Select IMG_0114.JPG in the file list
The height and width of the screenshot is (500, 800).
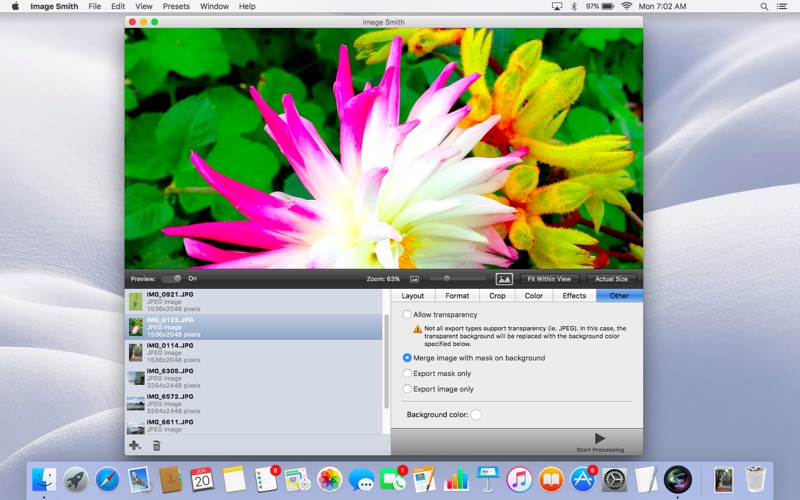pyautogui.click(x=254, y=353)
